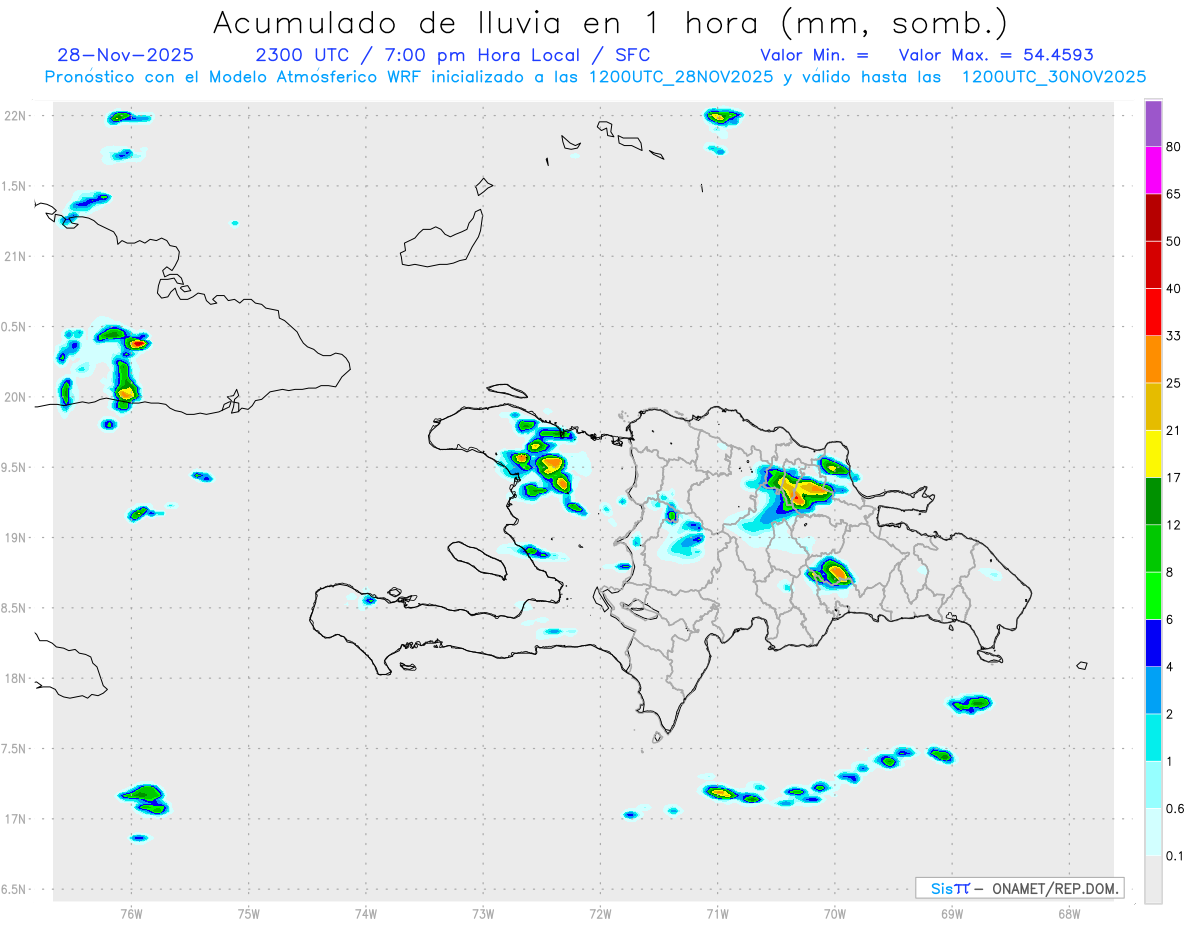
Task: Click the '75W' longitude axis label
Action: (249, 913)
